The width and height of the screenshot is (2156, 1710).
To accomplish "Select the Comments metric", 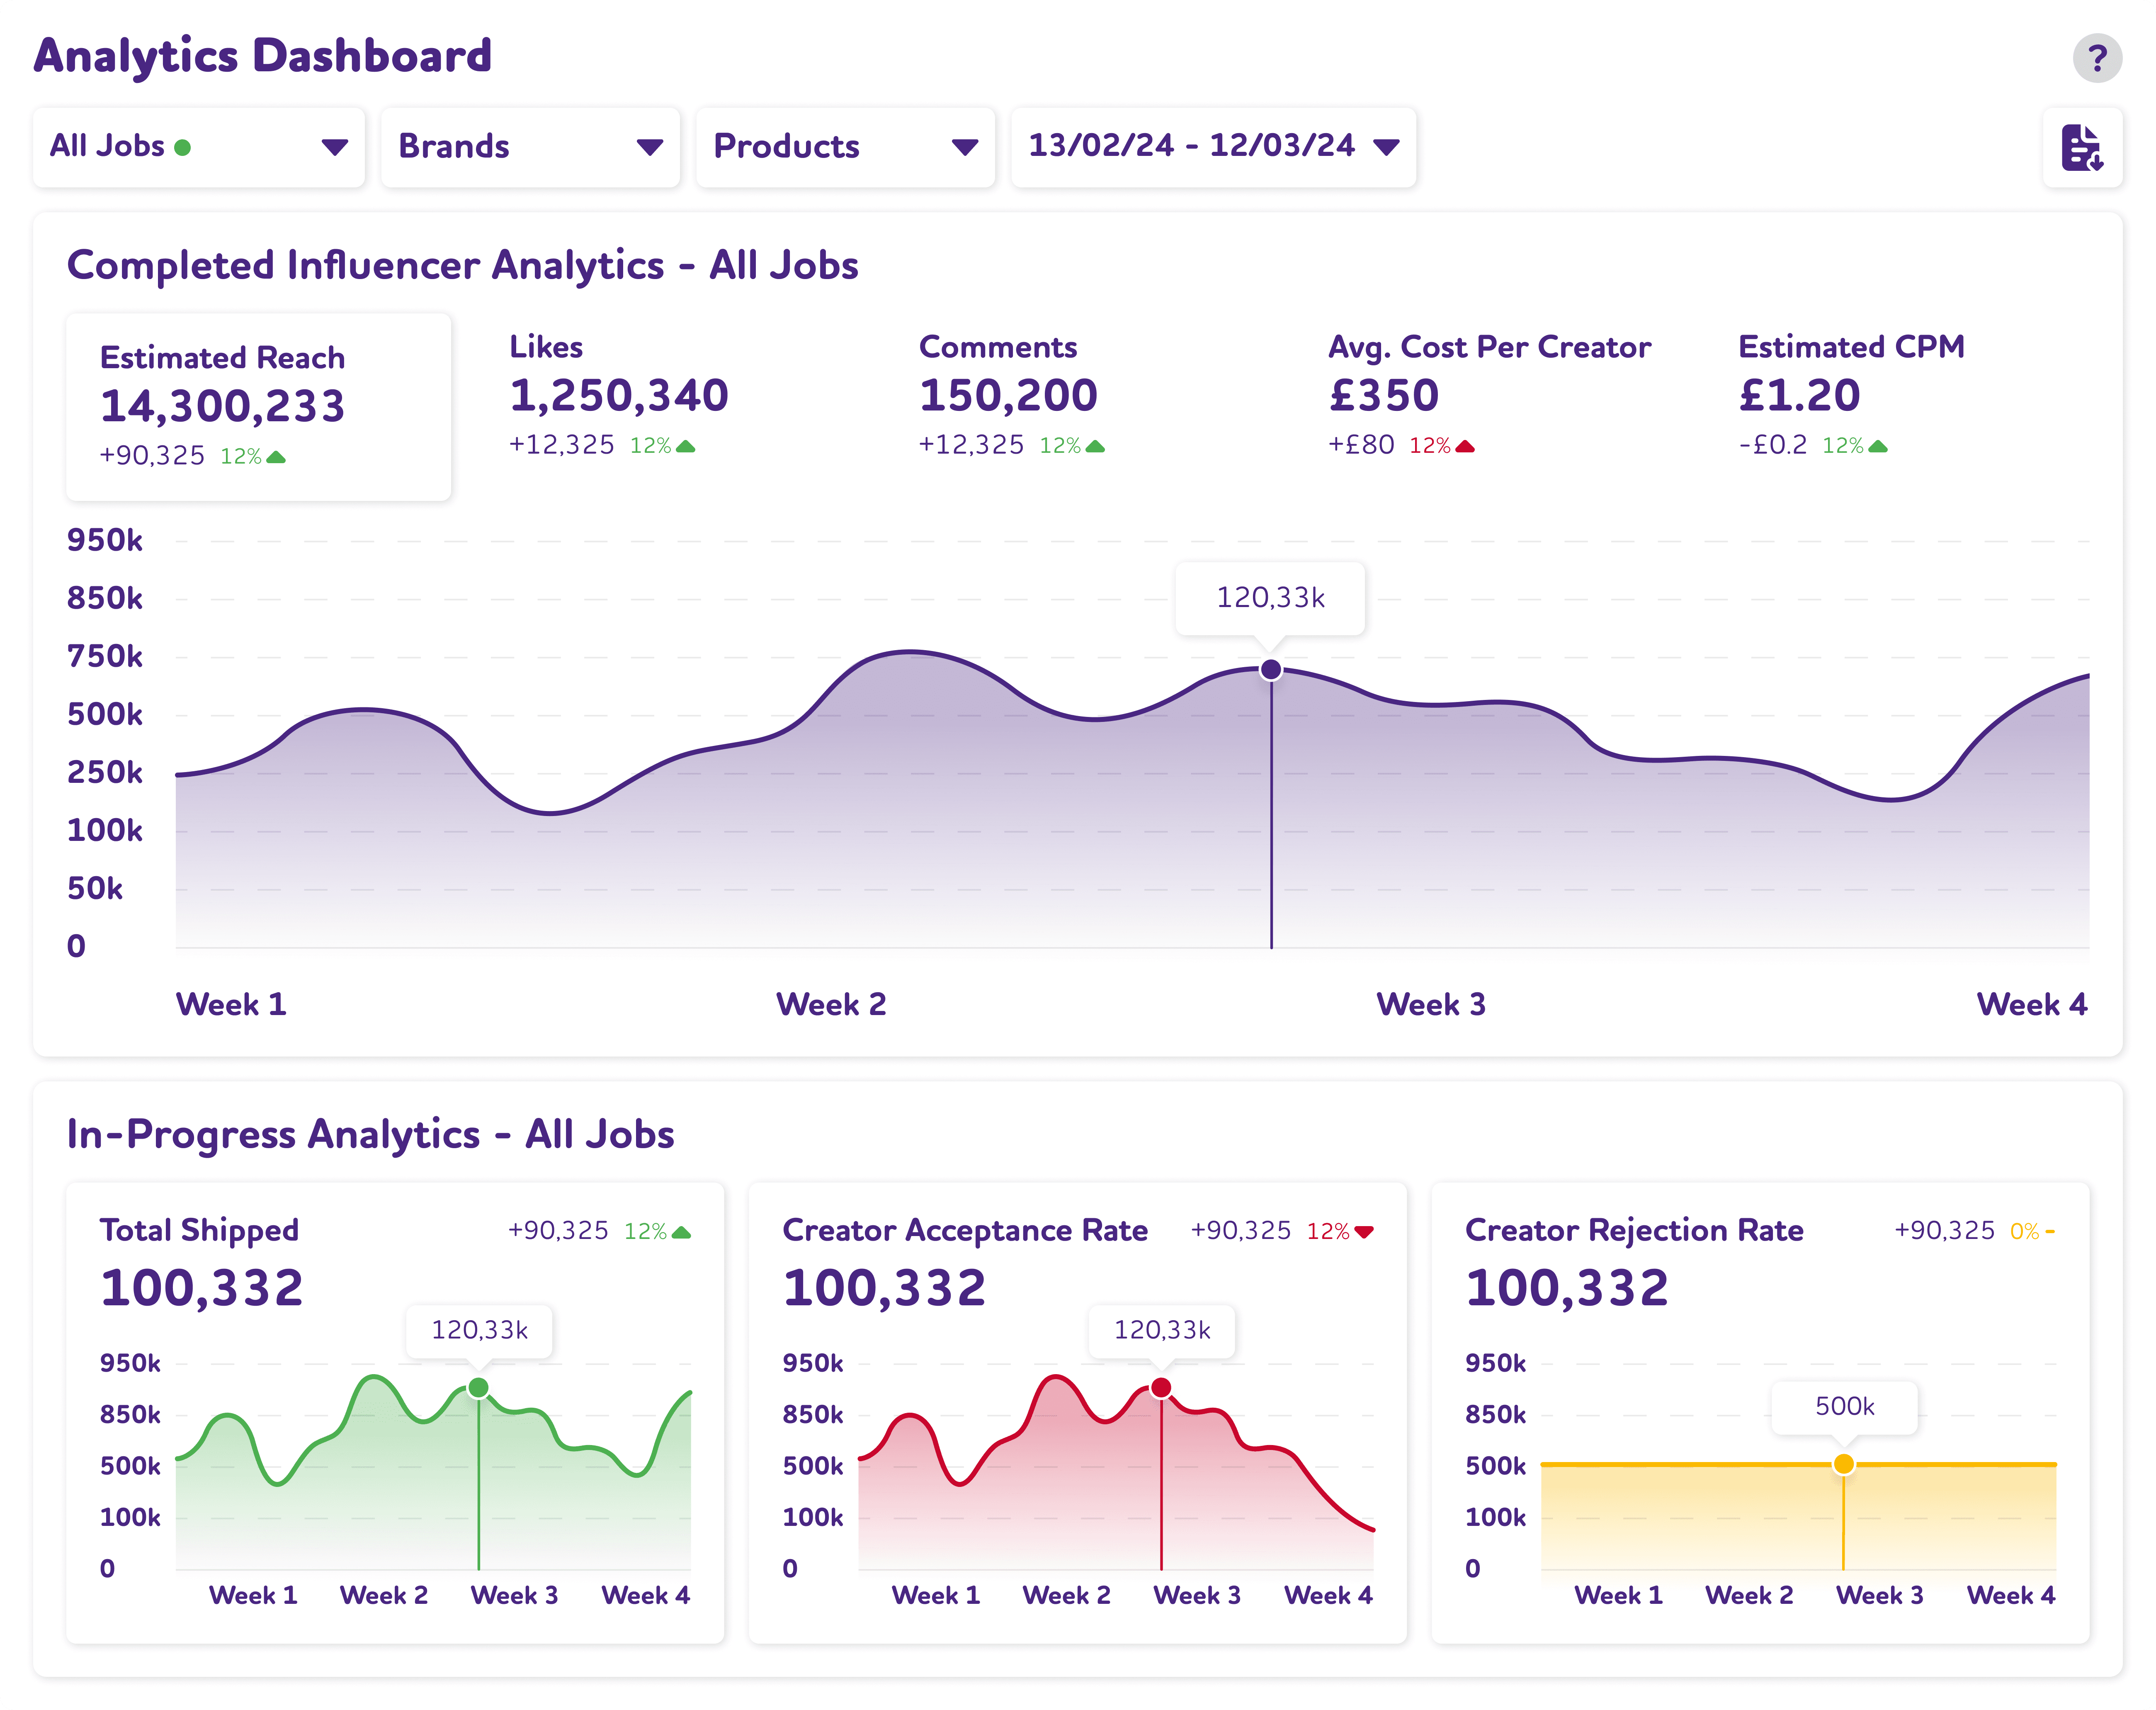I will [1008, 395].
